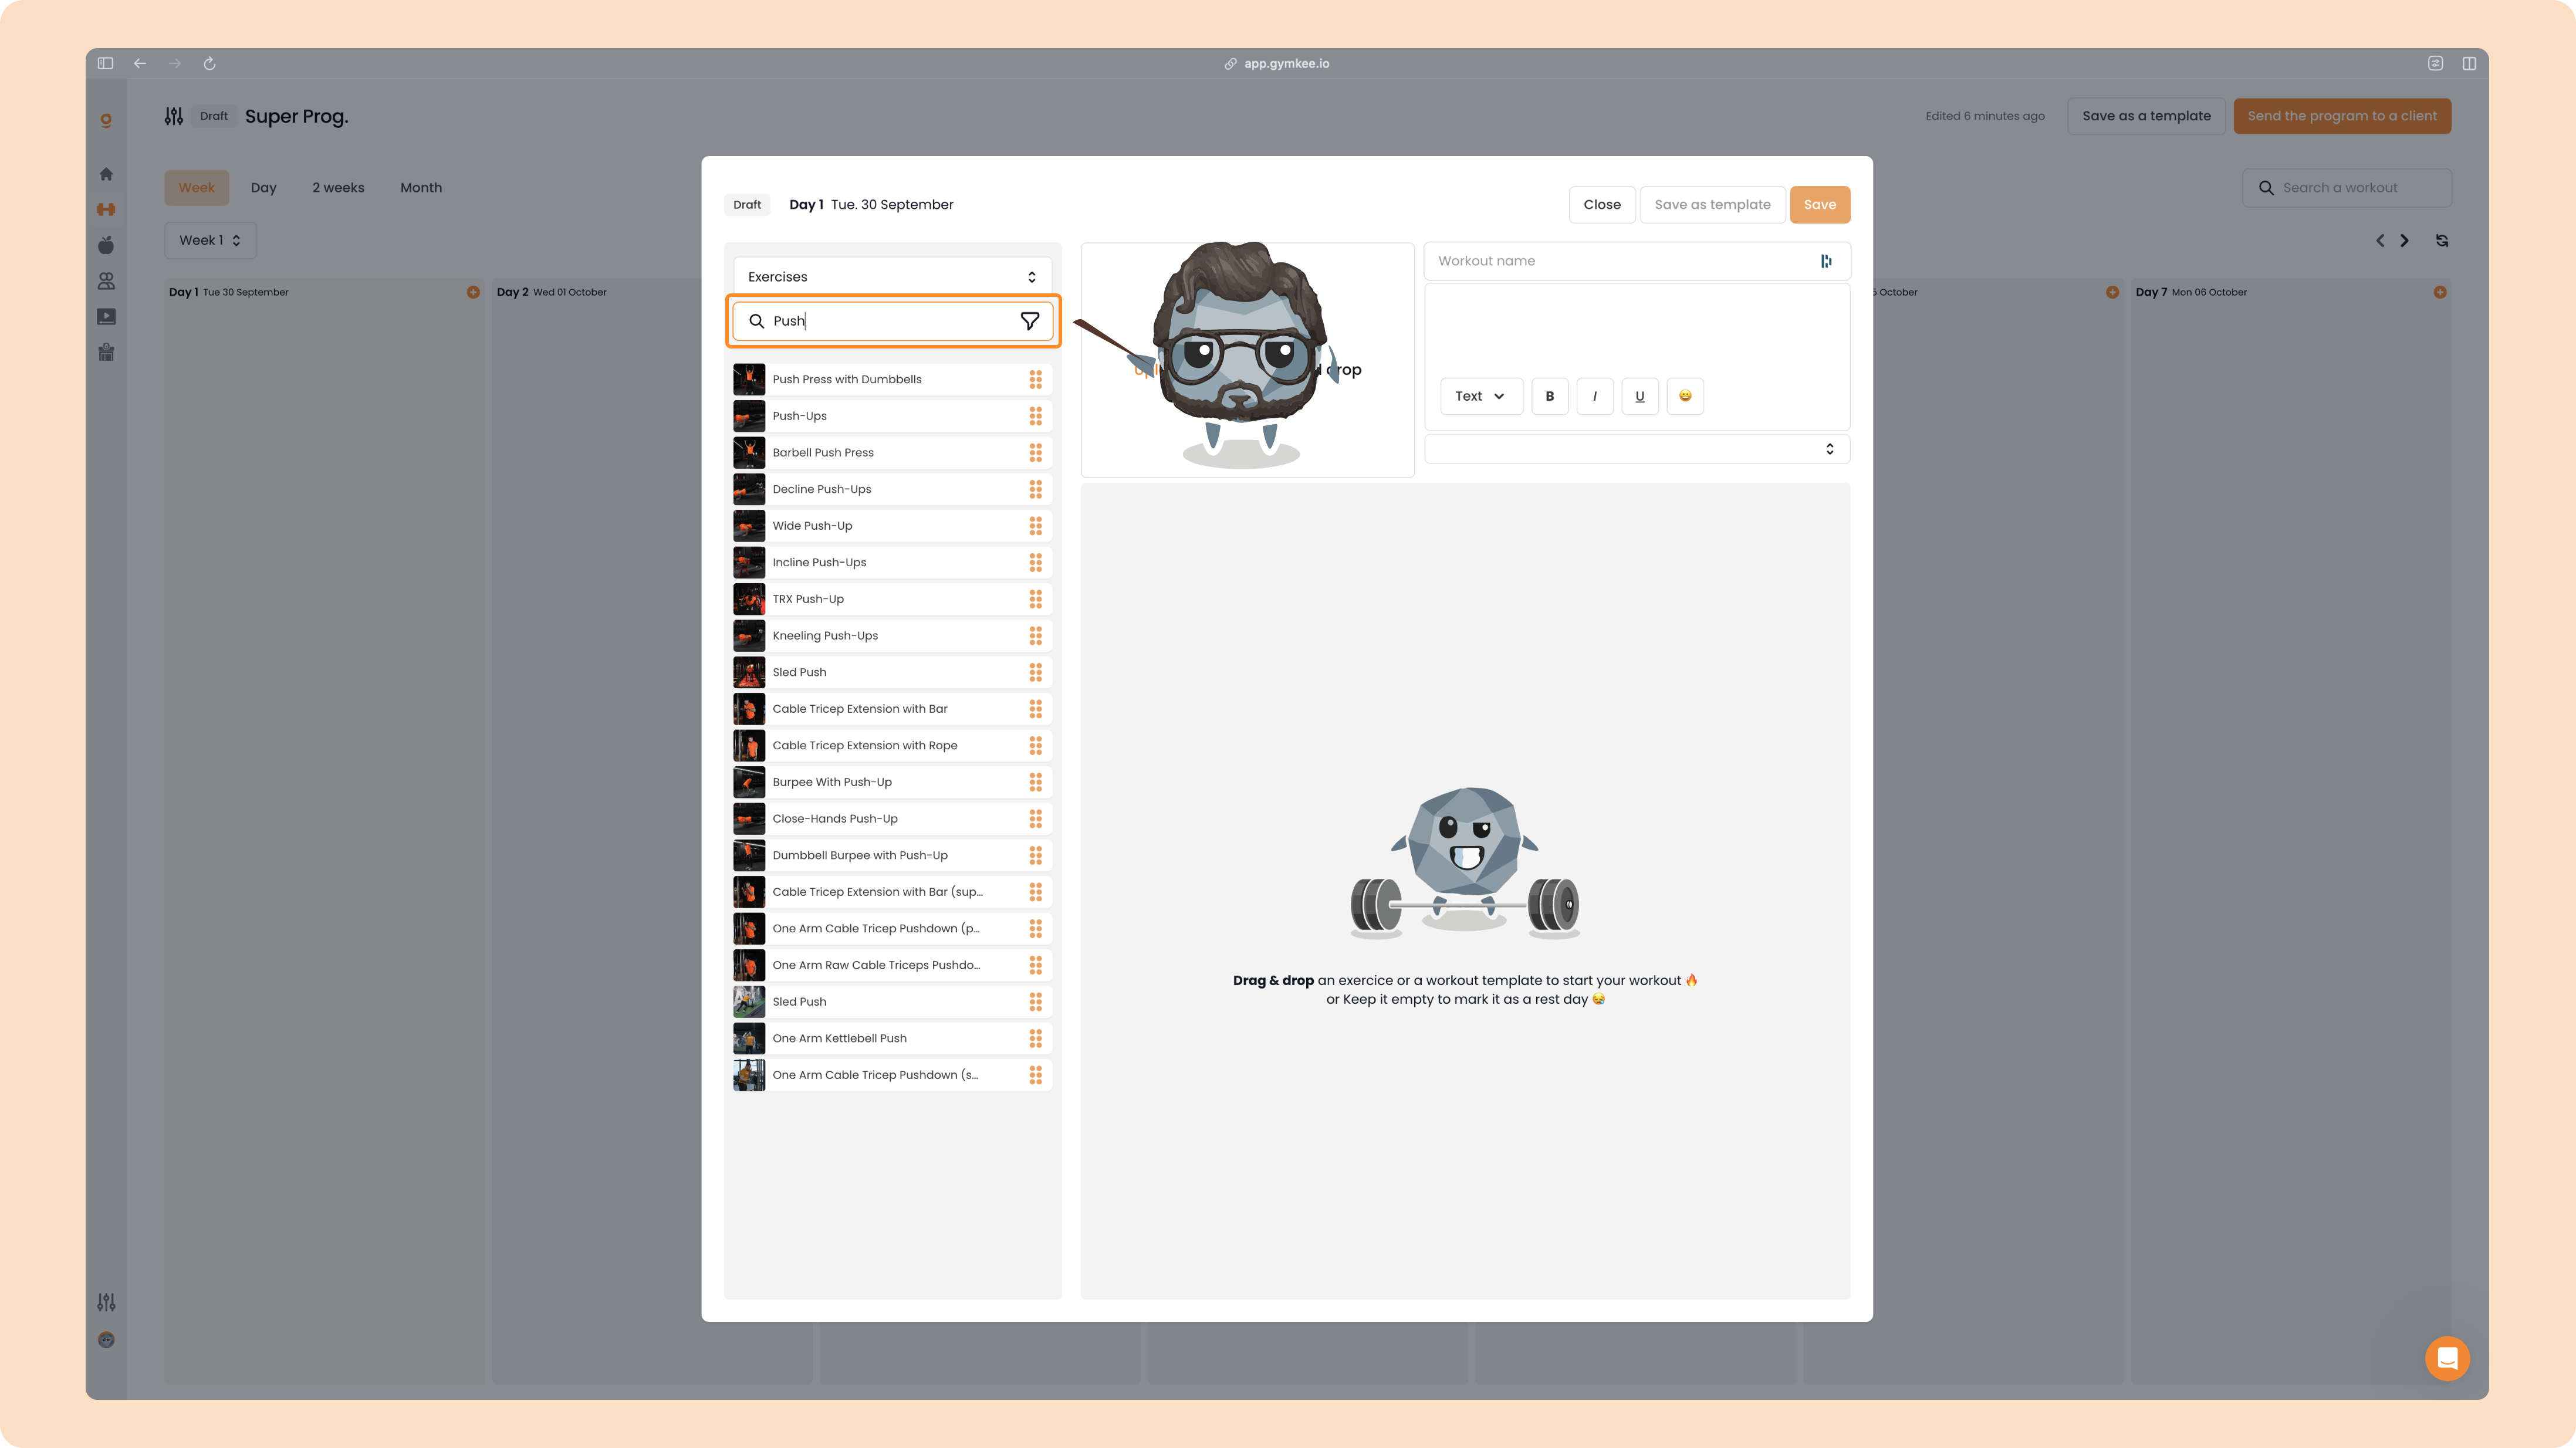Image resolution: width=2576 pixels, height=1448 pixels.
Task: Open the gift icon in sidebar
Action: click(x=106, y=352)
